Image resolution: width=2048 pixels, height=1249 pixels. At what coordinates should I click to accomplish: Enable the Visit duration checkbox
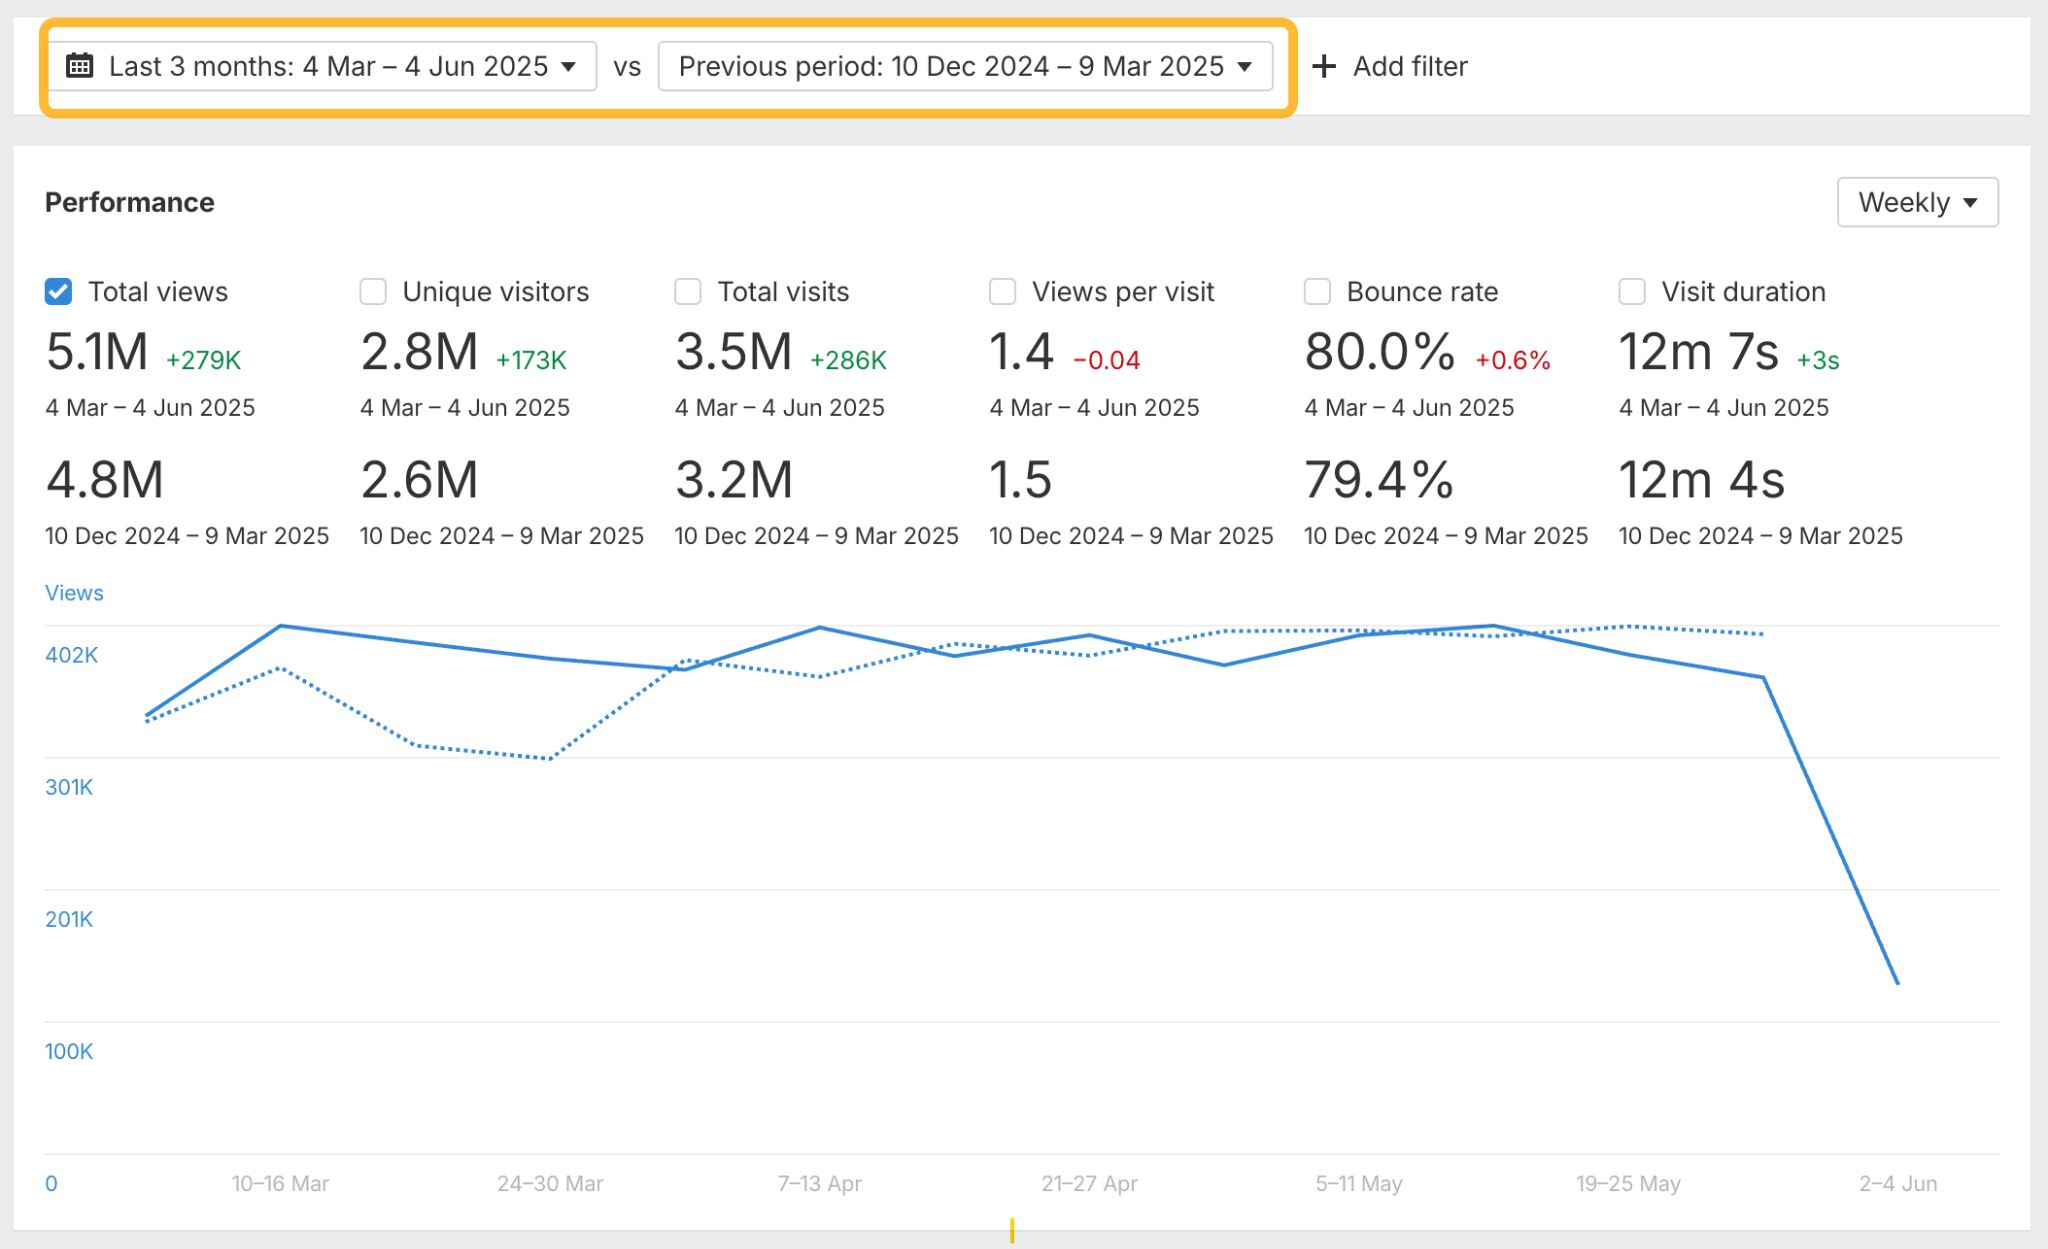[1631, 291]
